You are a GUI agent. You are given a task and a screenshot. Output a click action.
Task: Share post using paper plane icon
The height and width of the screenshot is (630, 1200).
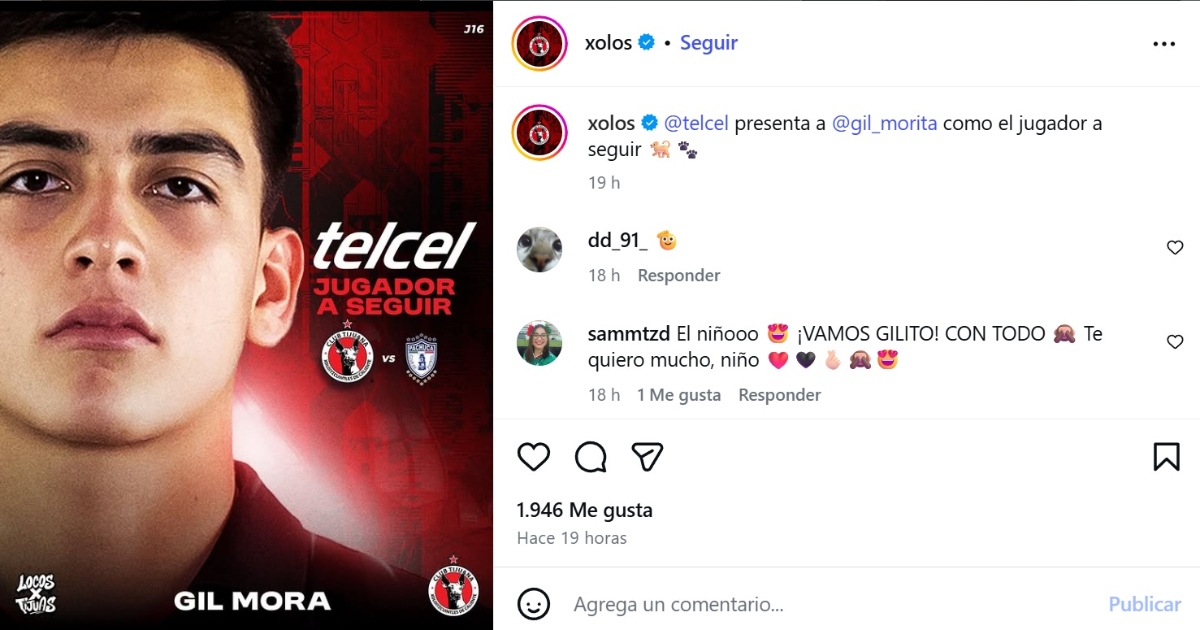click(648, 457)
